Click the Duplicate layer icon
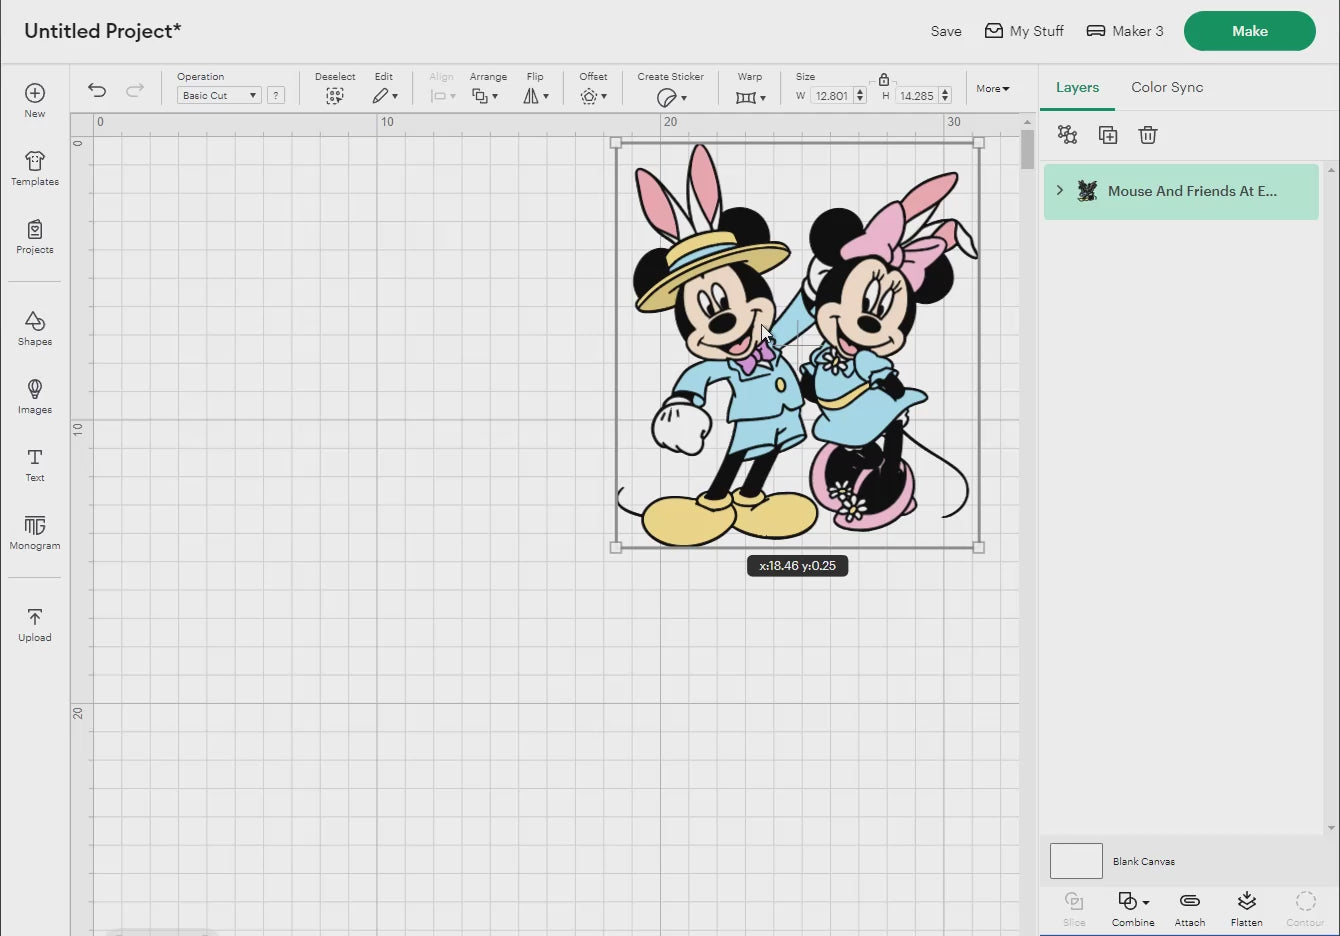 (x=1108, y=135)
